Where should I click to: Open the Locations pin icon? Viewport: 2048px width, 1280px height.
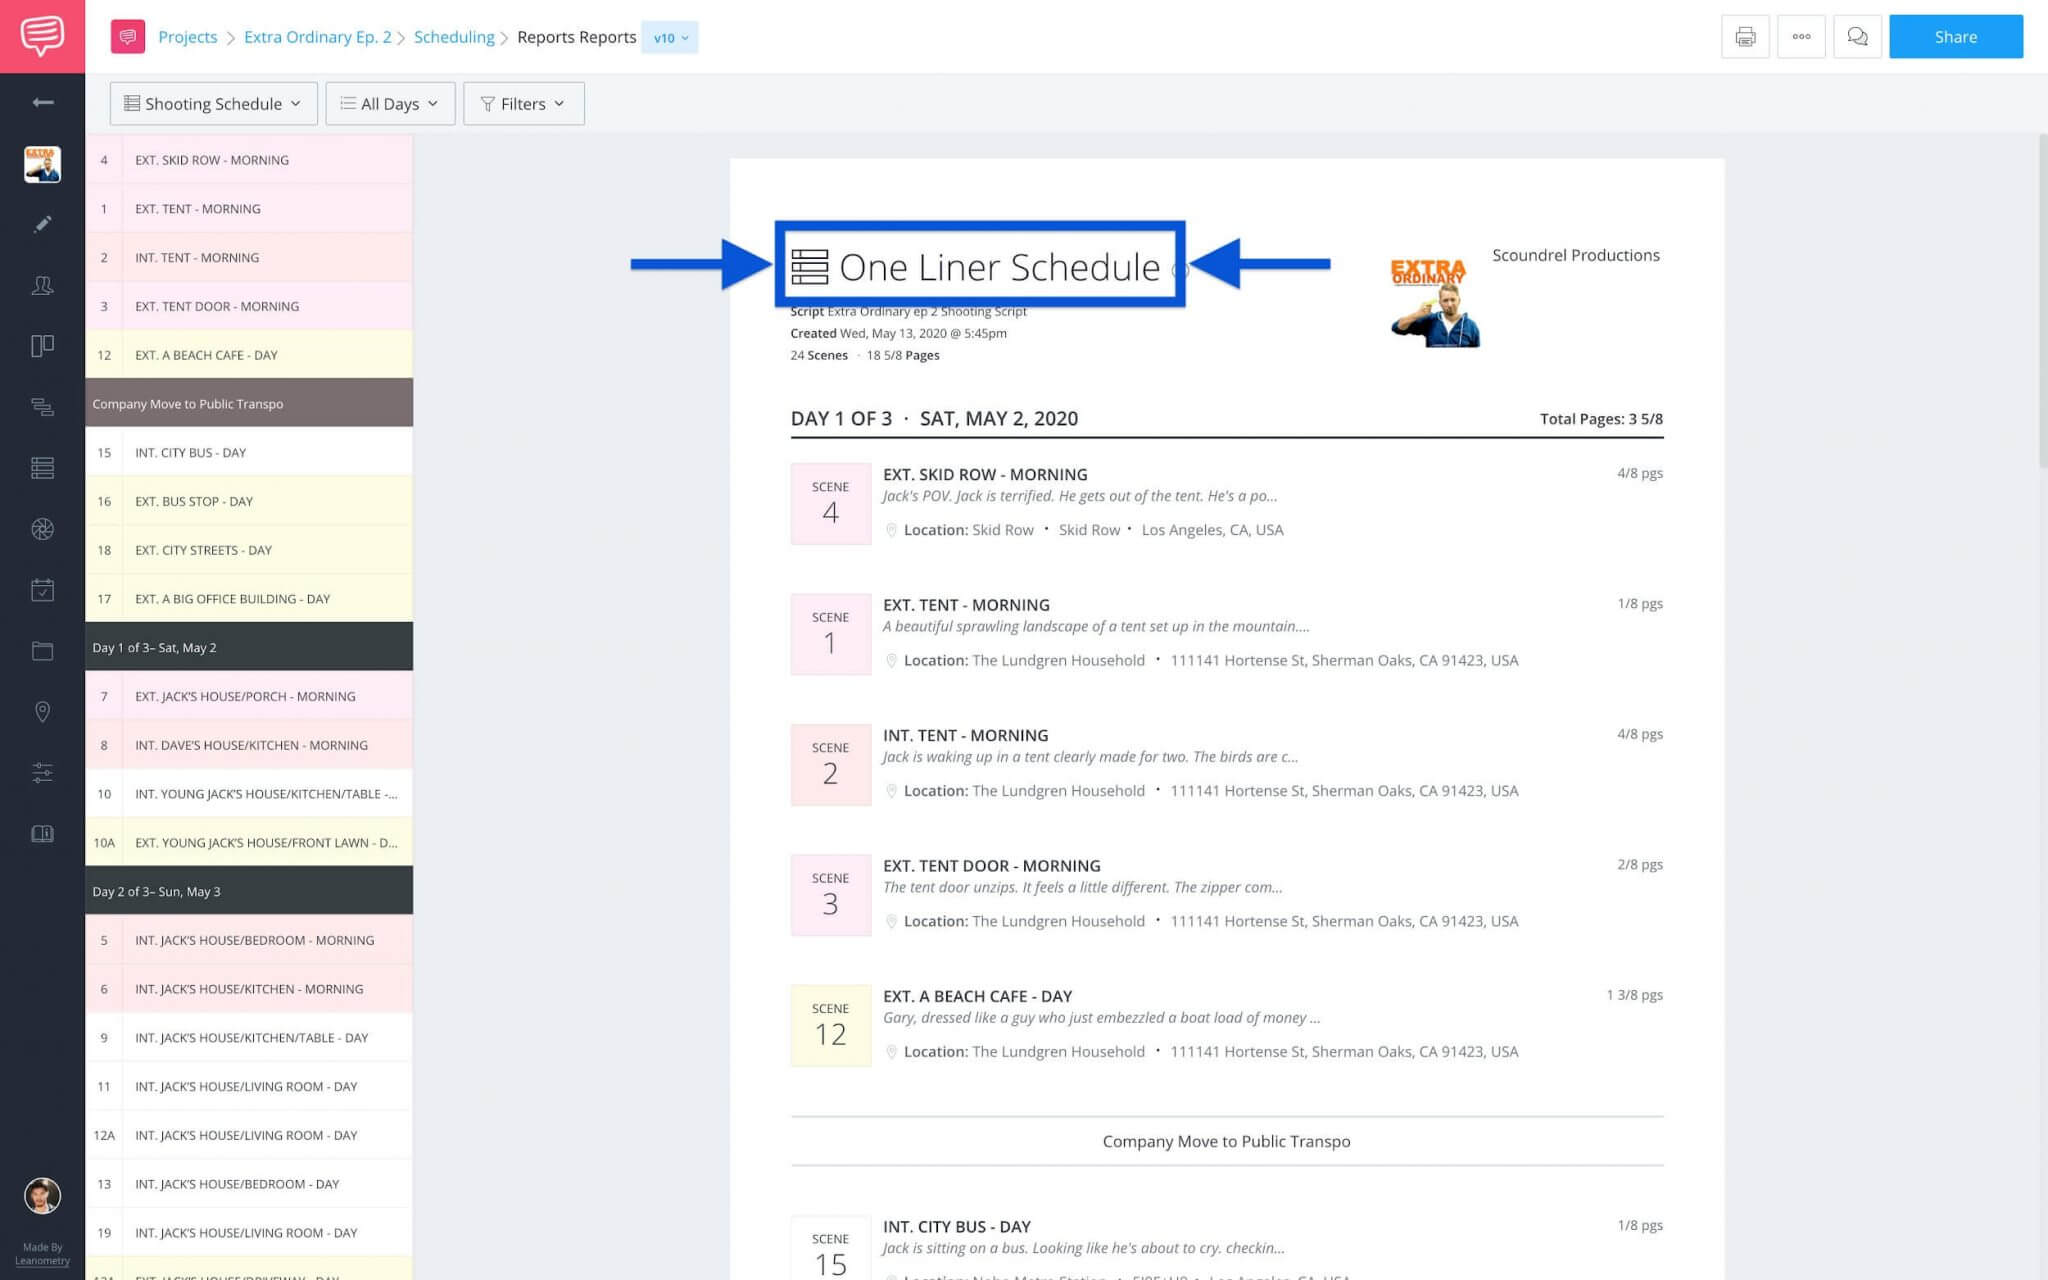pyautogui.click(x=42, y=712)
